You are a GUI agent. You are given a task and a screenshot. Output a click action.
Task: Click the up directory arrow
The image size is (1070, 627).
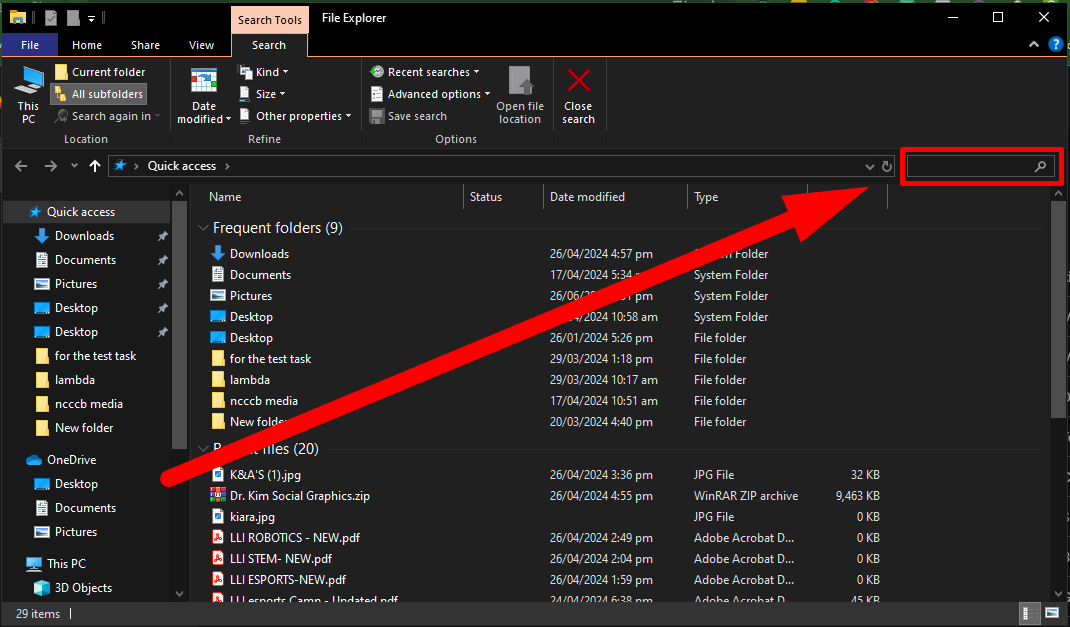[x=95, y=166]
